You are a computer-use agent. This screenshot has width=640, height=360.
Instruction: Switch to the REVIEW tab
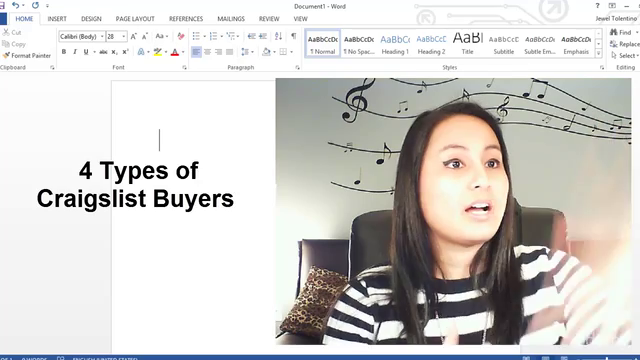(269, 19)
